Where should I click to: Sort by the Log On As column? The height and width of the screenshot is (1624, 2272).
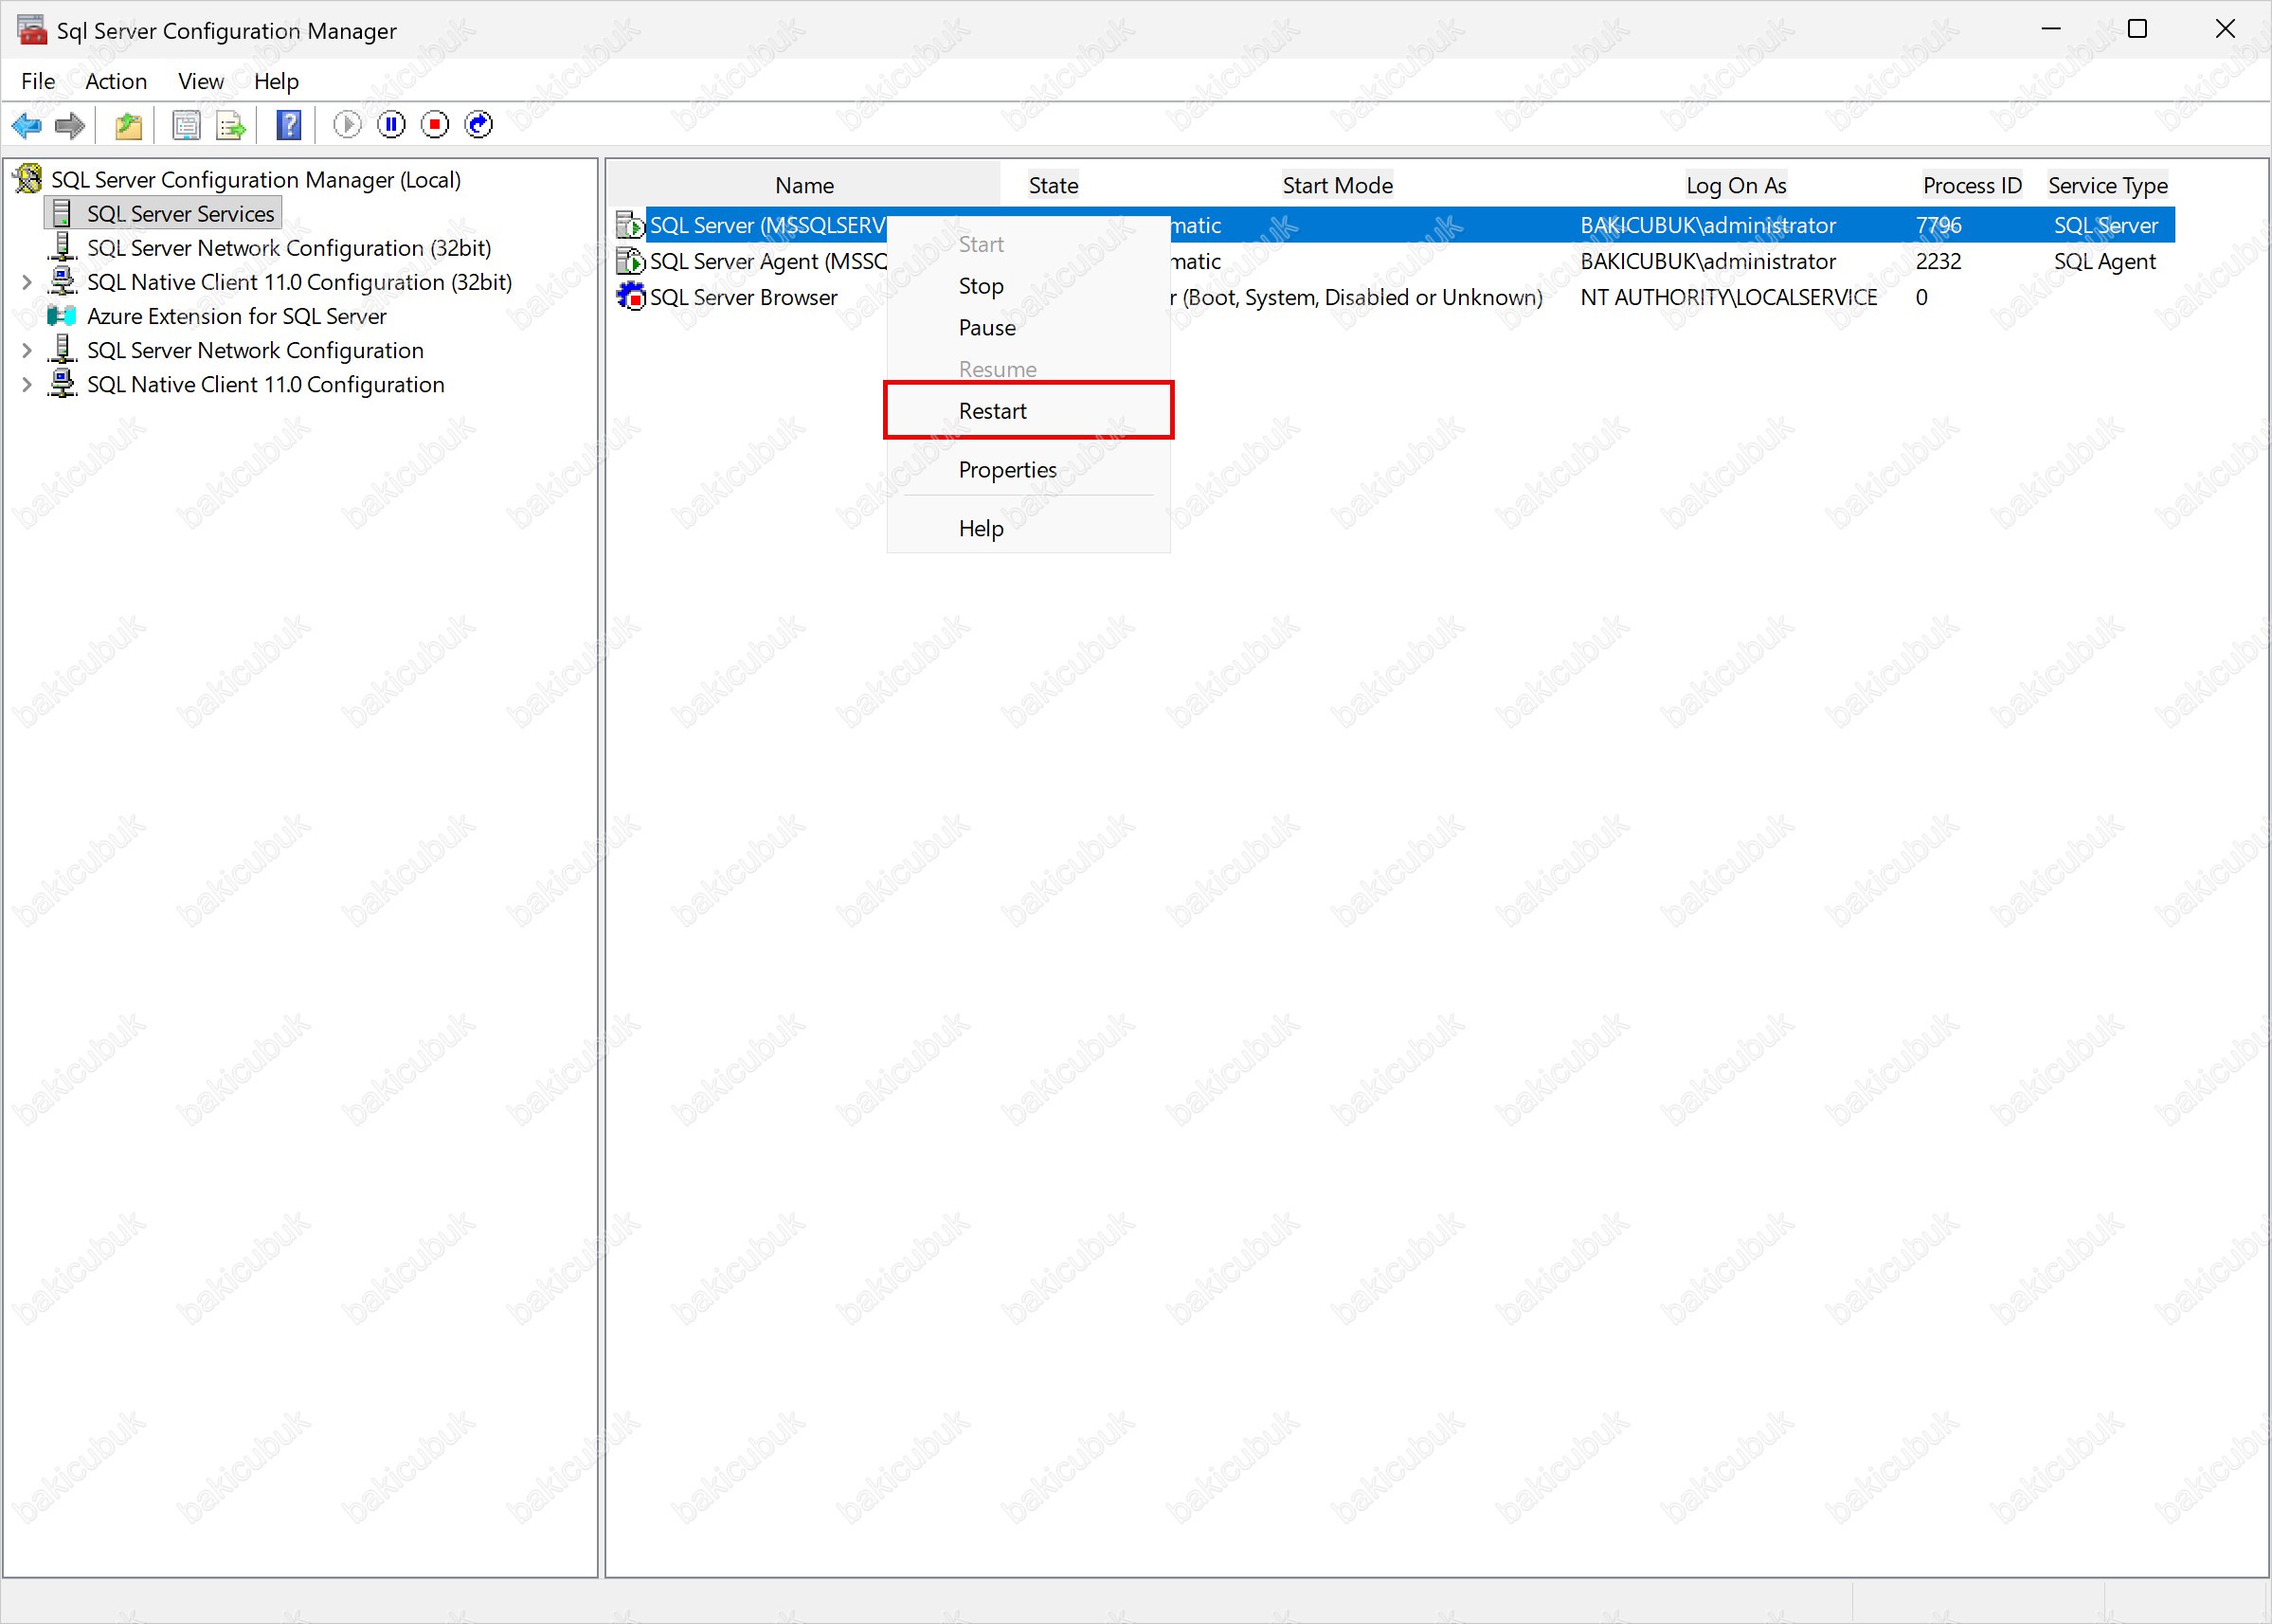[1735, 185]
